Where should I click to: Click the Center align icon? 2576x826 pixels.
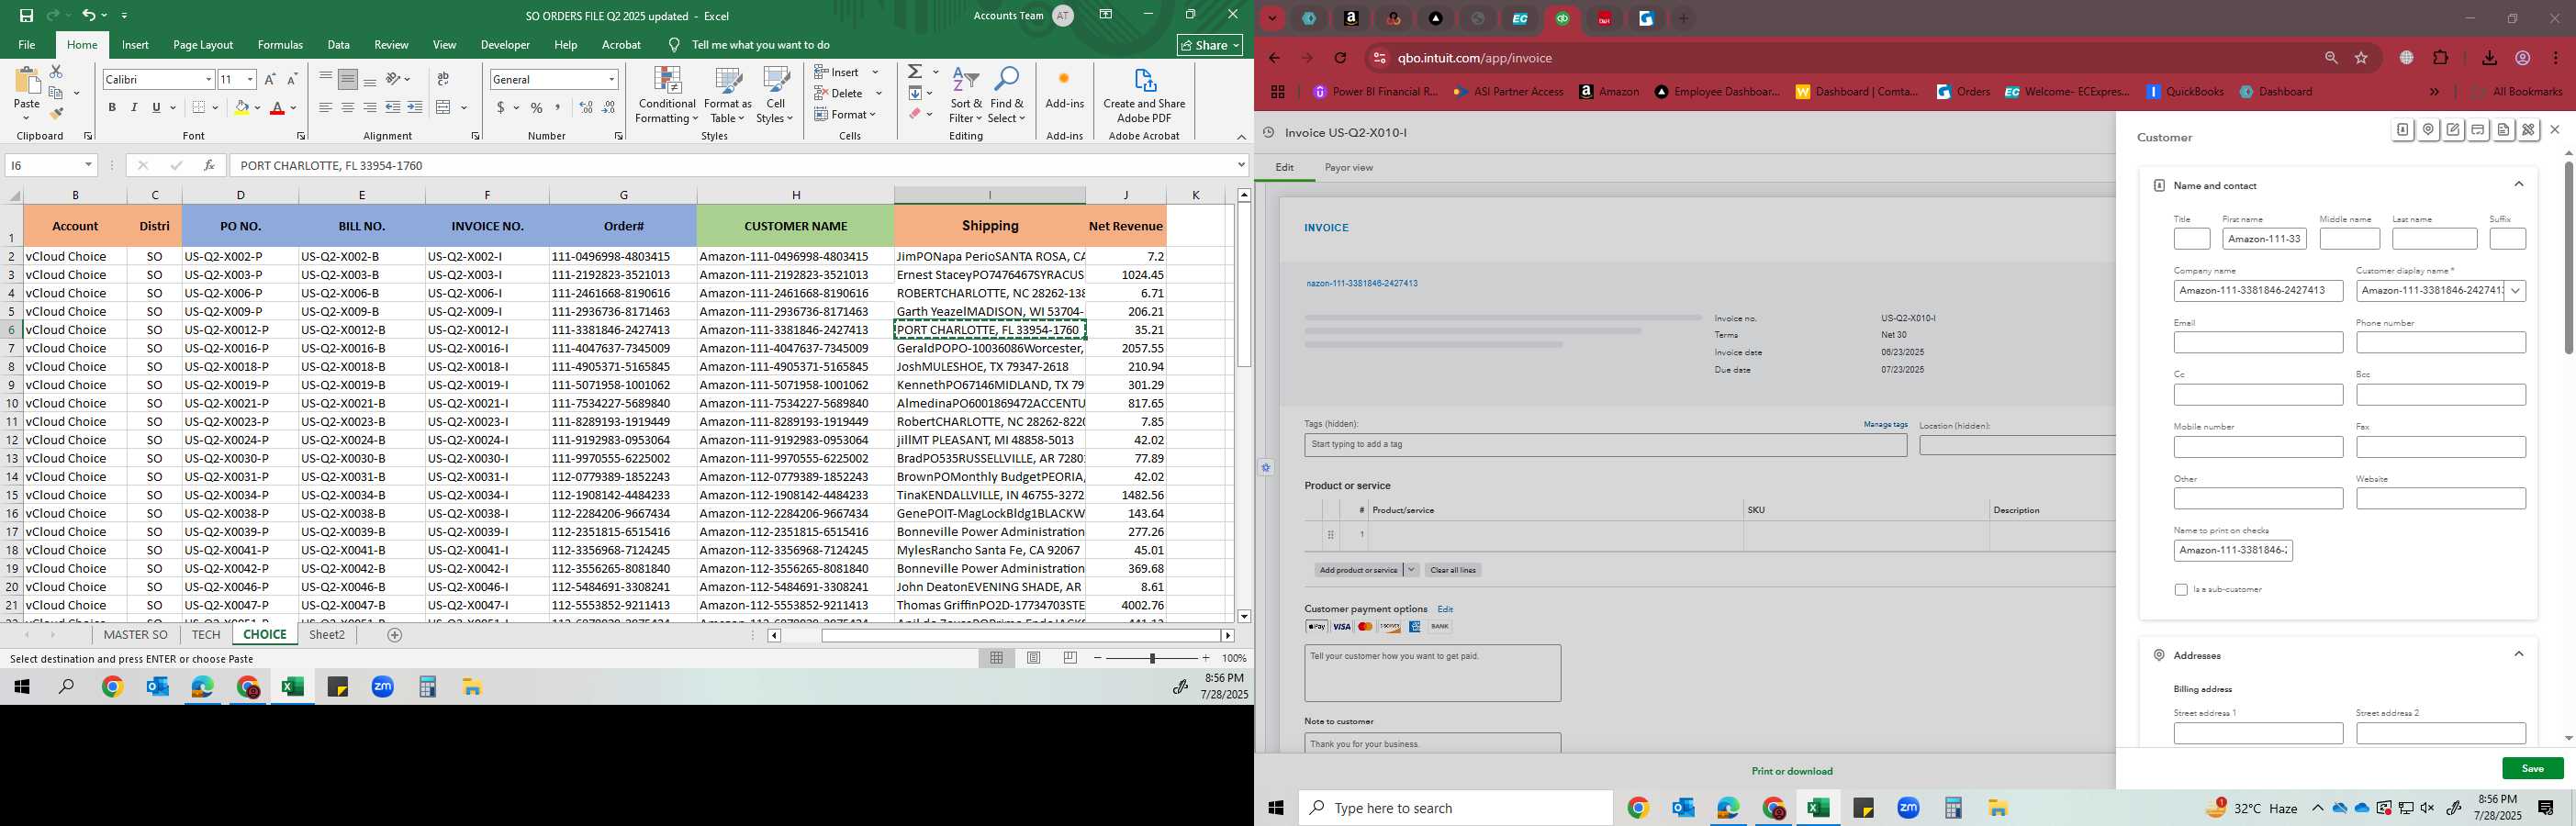pos(347,107)
